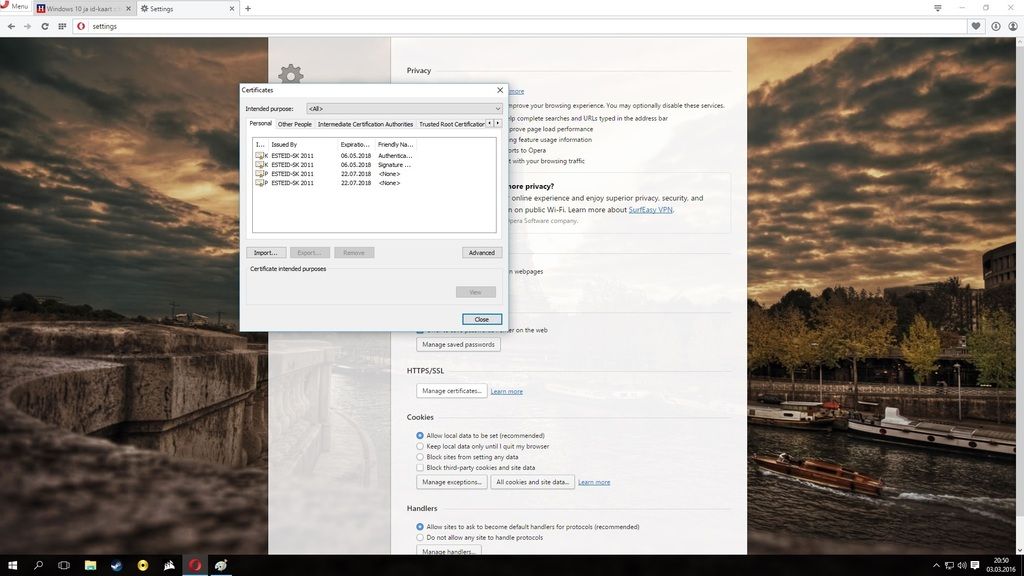The height and width of the screenshot is (576, 1024).
Task: Open the Opera Menu button
Action: (x=15, y=7)
